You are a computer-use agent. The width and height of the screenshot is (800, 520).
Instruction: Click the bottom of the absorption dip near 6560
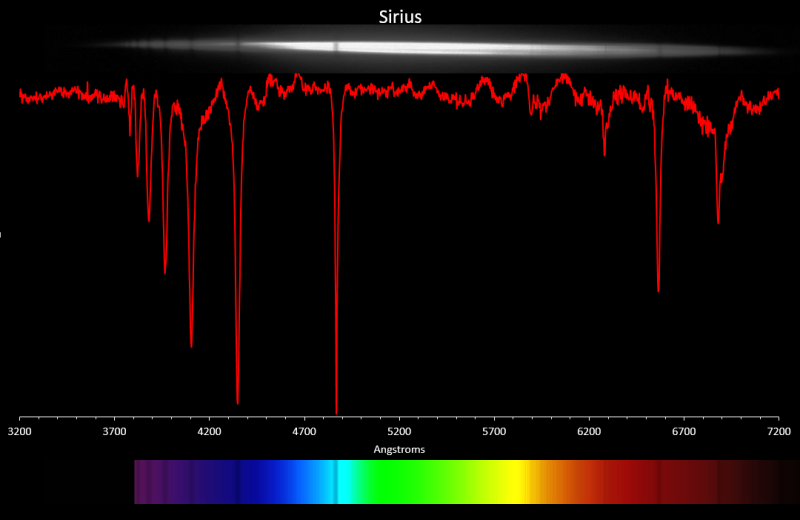click(x=658, y=290)
